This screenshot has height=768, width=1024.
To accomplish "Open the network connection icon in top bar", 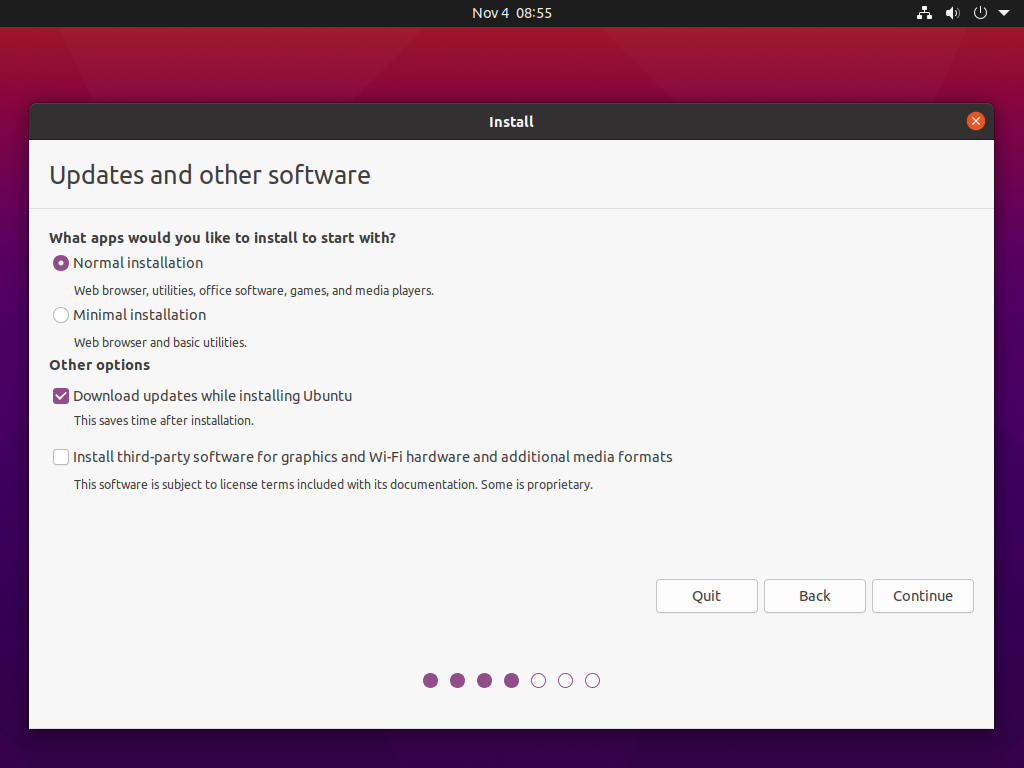I will click(x=924, y=13).
